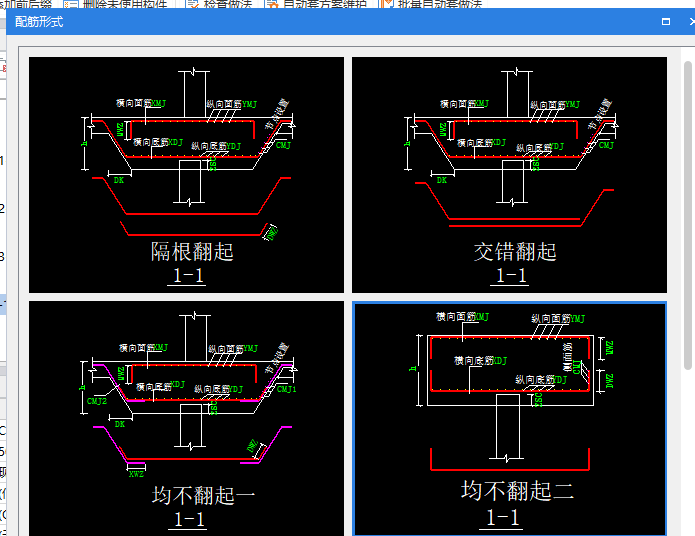695x536 pixels.
Task: Open 检查做法 in the background toolbar
Action: coord(220,4)
